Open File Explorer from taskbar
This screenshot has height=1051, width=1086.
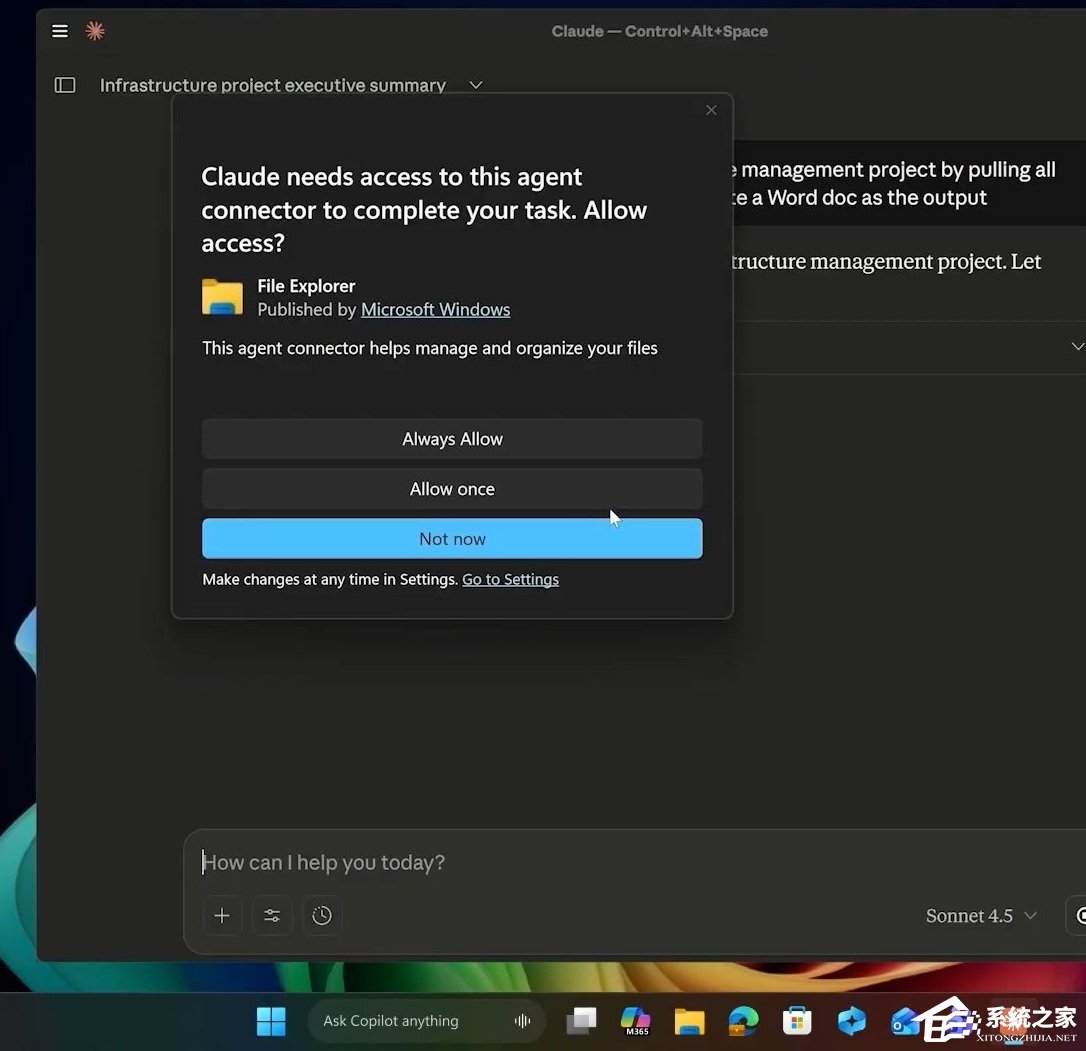click(x=690, y=1021)
